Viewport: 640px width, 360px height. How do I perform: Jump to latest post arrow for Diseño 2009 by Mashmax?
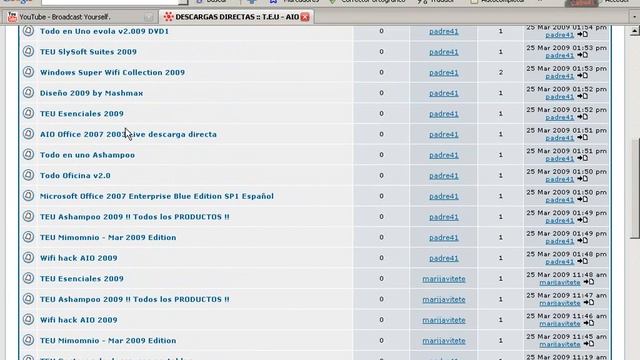click(x=582, y=96)
